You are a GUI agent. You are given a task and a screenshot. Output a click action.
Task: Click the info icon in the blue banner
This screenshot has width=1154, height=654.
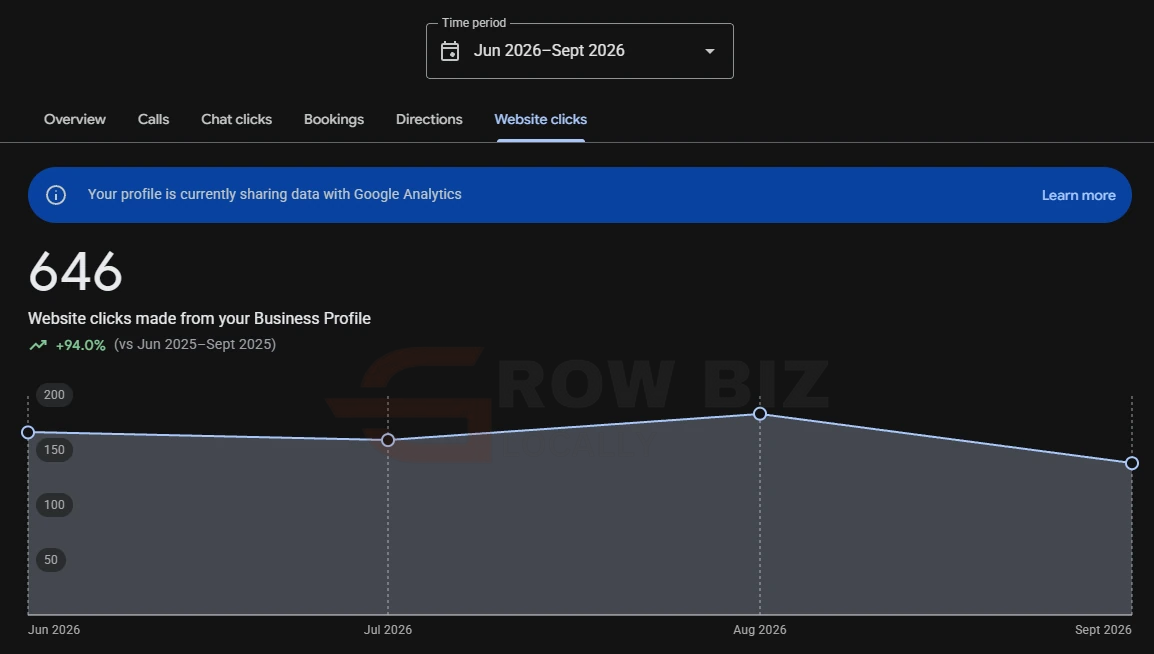click(56, 195)
